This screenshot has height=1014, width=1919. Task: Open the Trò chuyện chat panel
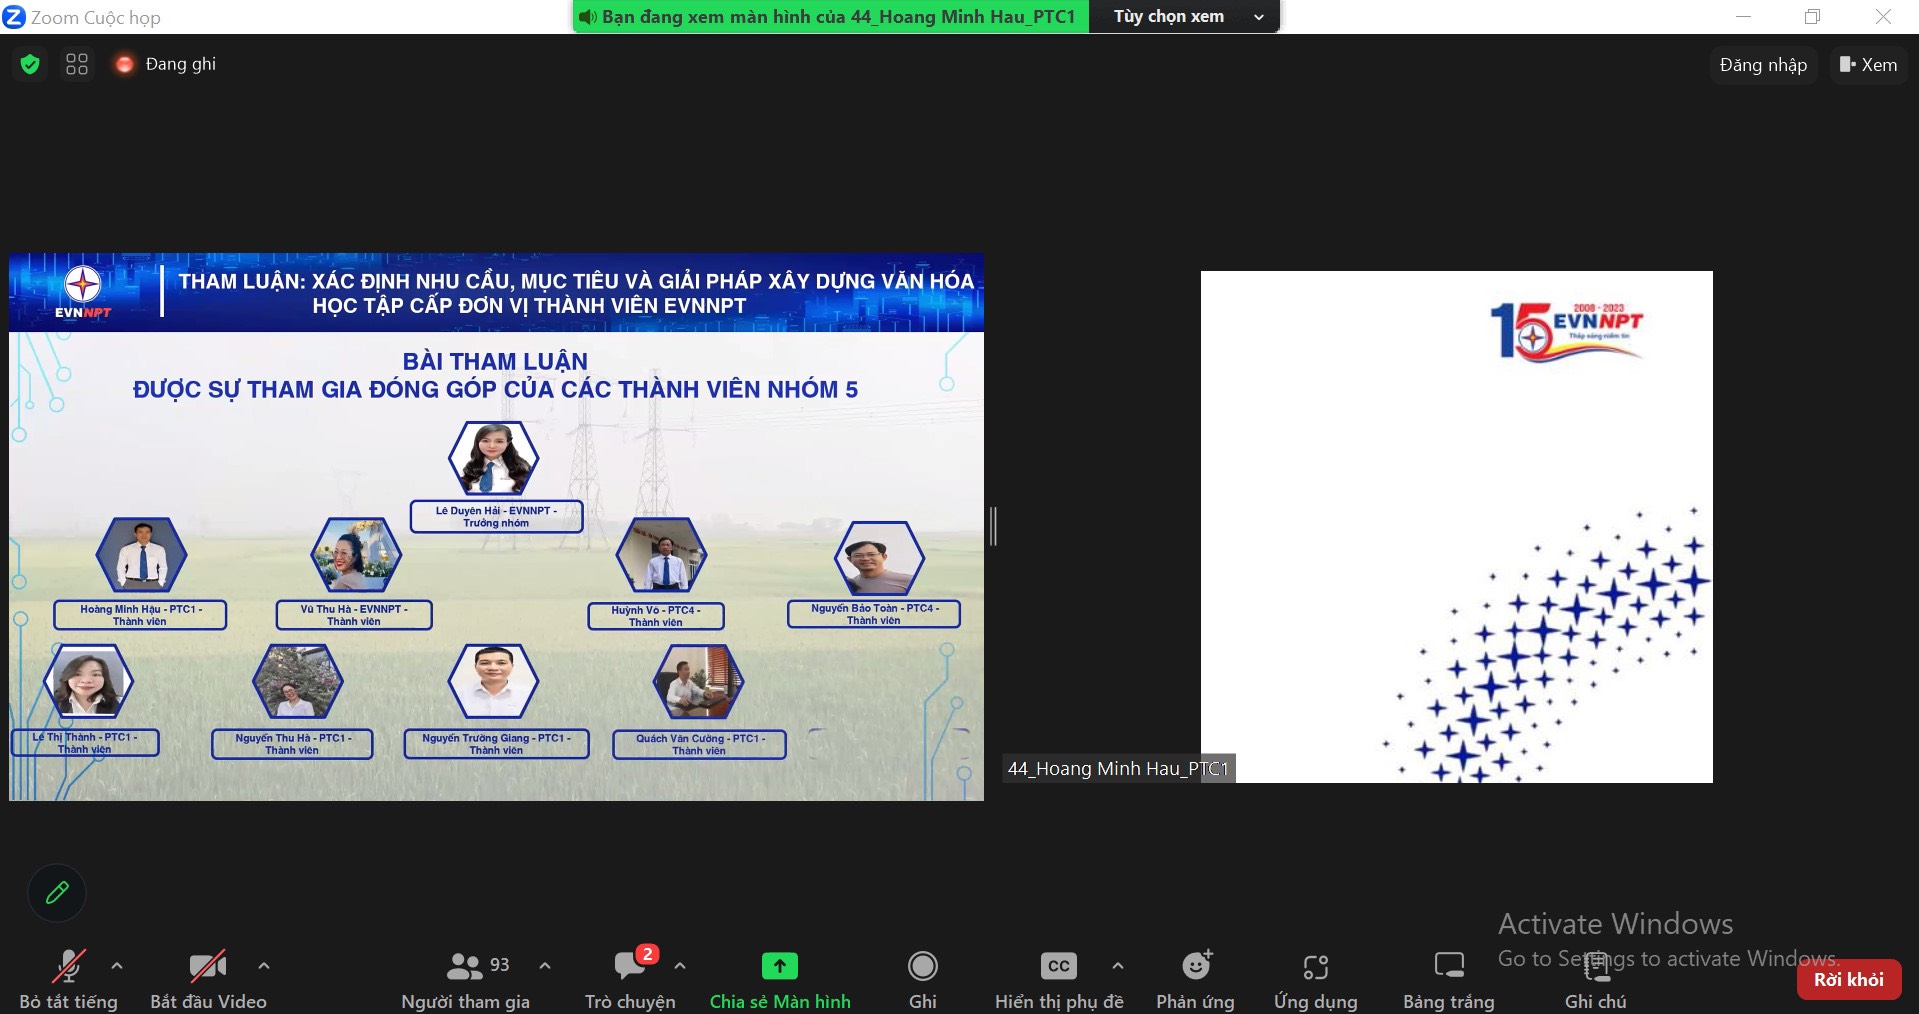tap(630, 981)
